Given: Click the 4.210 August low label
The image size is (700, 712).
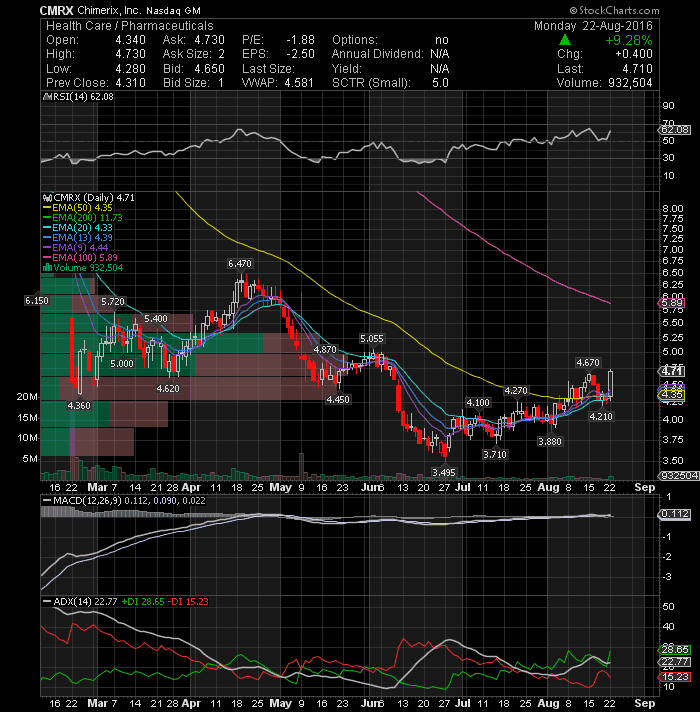Looking at the screenshot, I should pyautogui.click(x=601, y=416).
